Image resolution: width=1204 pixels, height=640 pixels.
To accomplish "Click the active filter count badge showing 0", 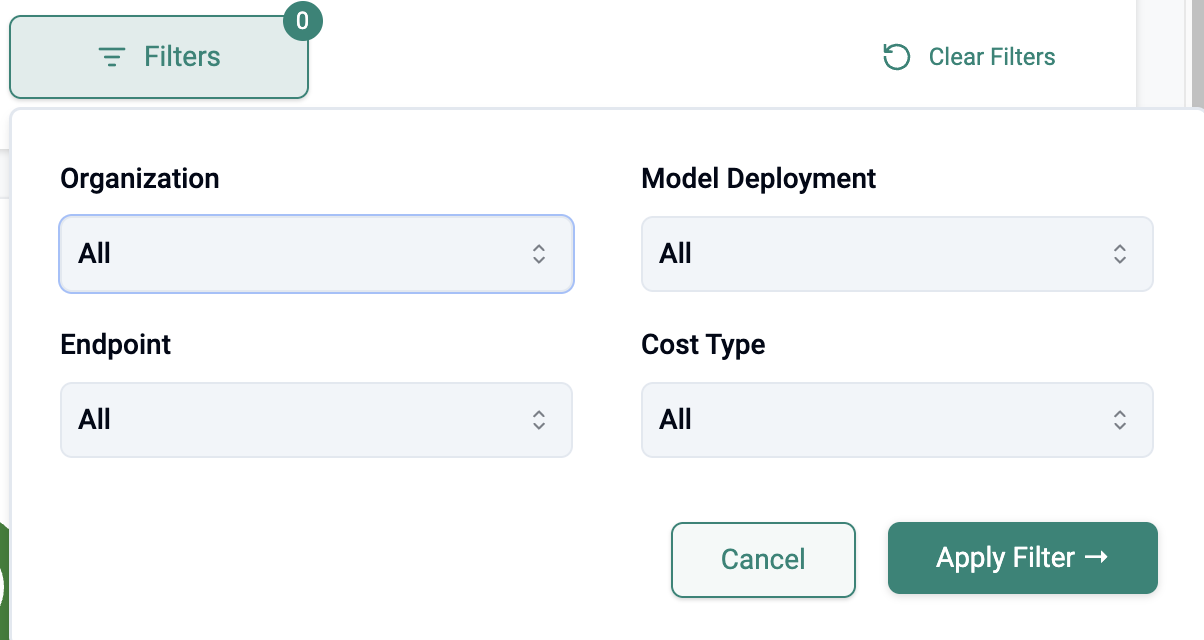I will pyautogui.click(x=303, y=21).
